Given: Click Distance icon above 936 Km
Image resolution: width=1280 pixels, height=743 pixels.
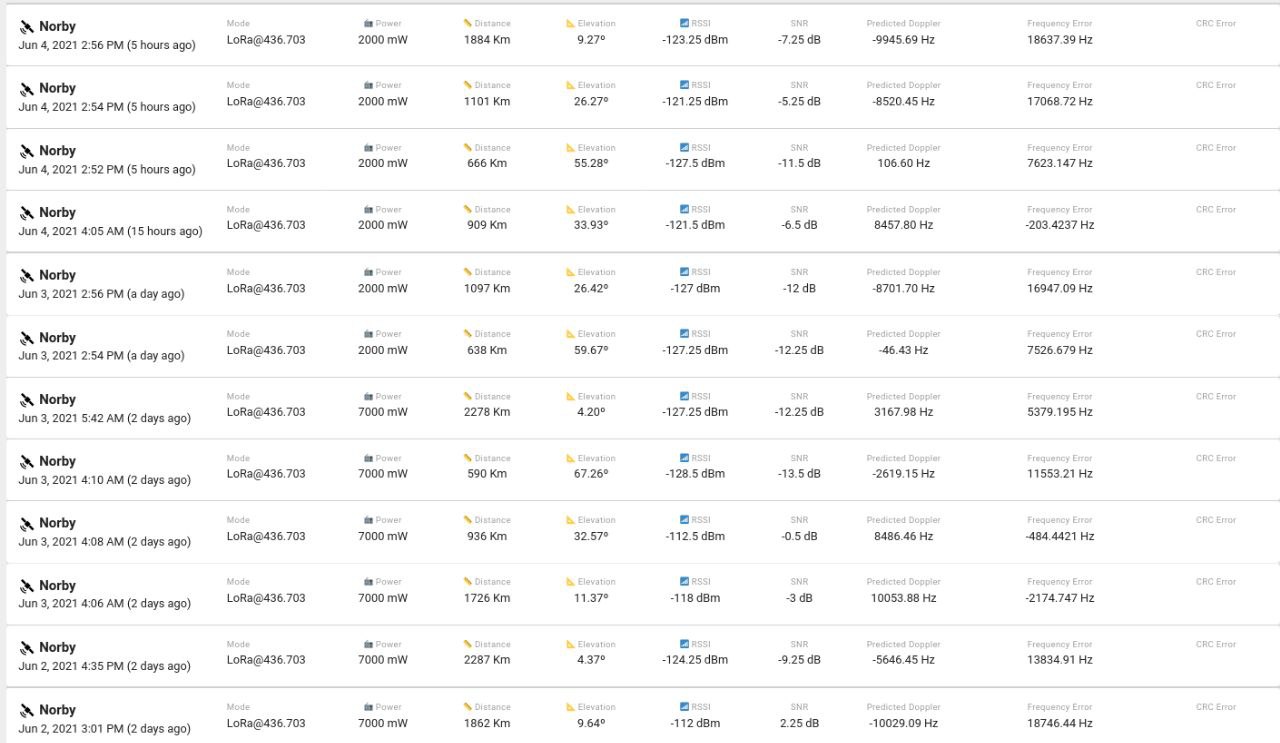Looking at the screenshot, I should (468, 521).
